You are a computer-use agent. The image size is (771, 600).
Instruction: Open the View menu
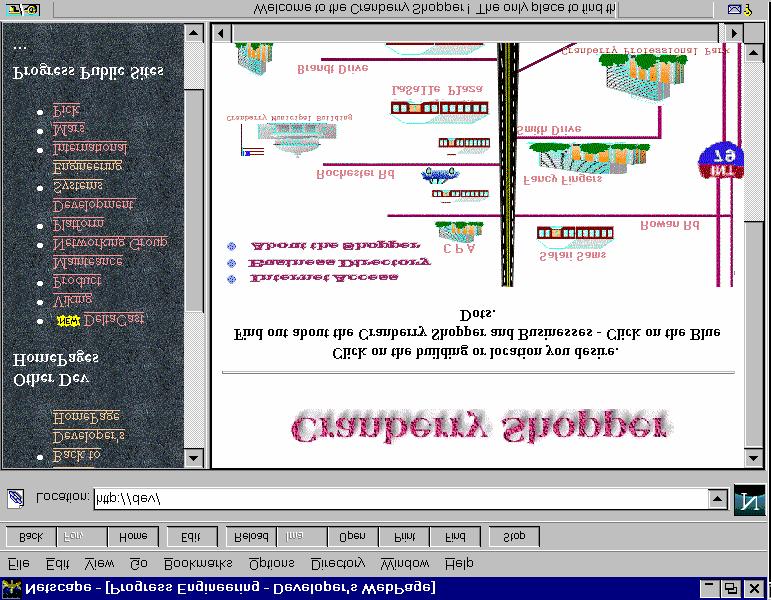99,564
